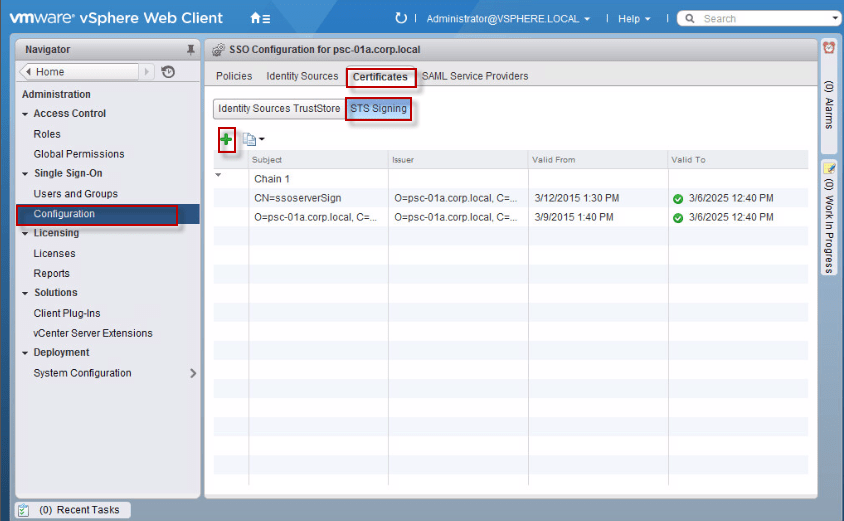844x521 pixels.
Task: Collapse the Access Control section
Action: click(x=25, y=114)
